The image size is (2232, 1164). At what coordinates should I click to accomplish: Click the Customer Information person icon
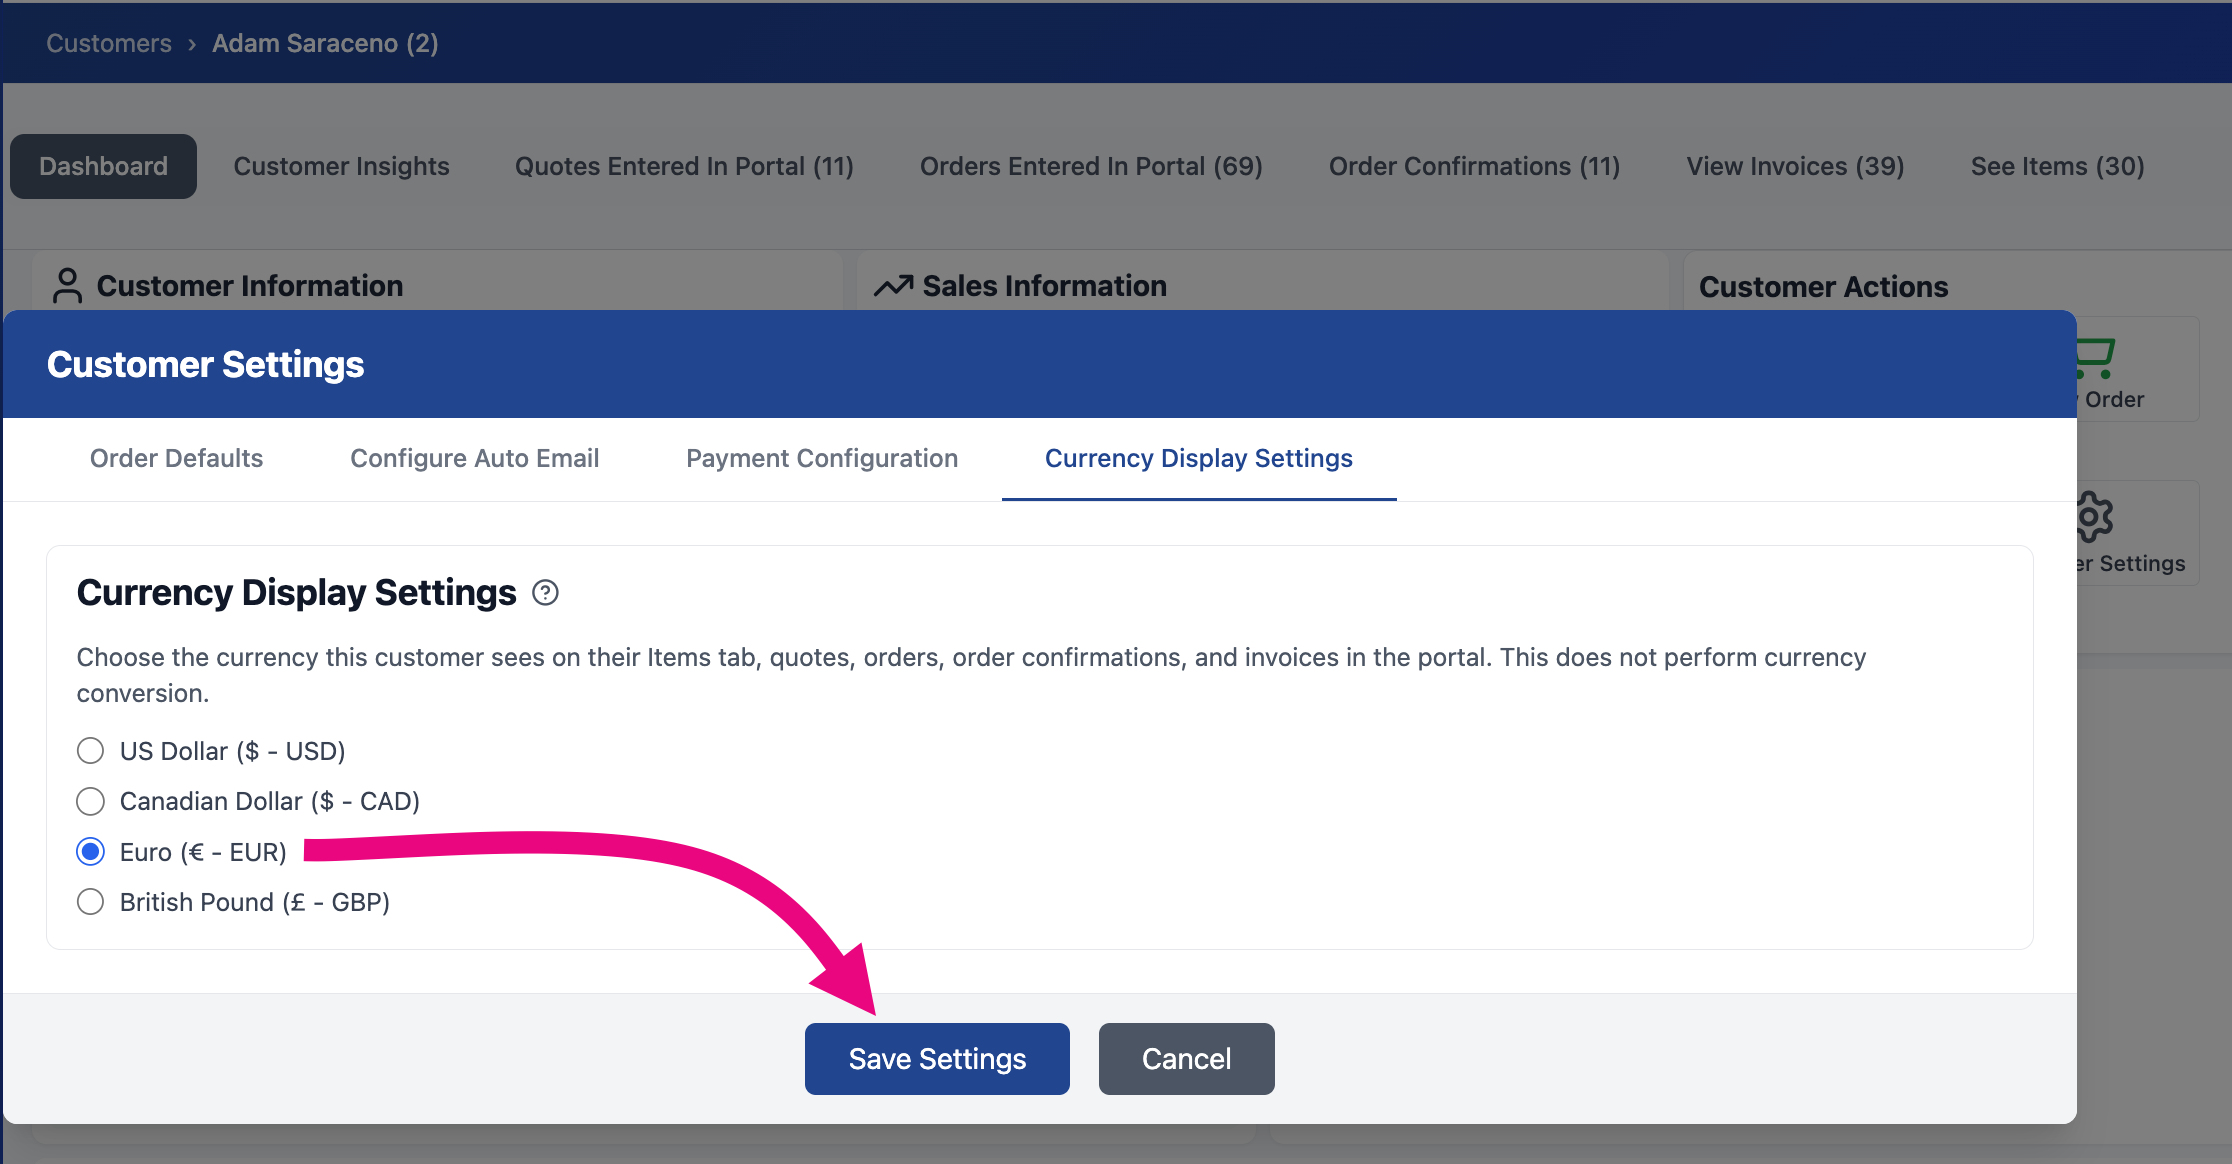tap(67, 285)
